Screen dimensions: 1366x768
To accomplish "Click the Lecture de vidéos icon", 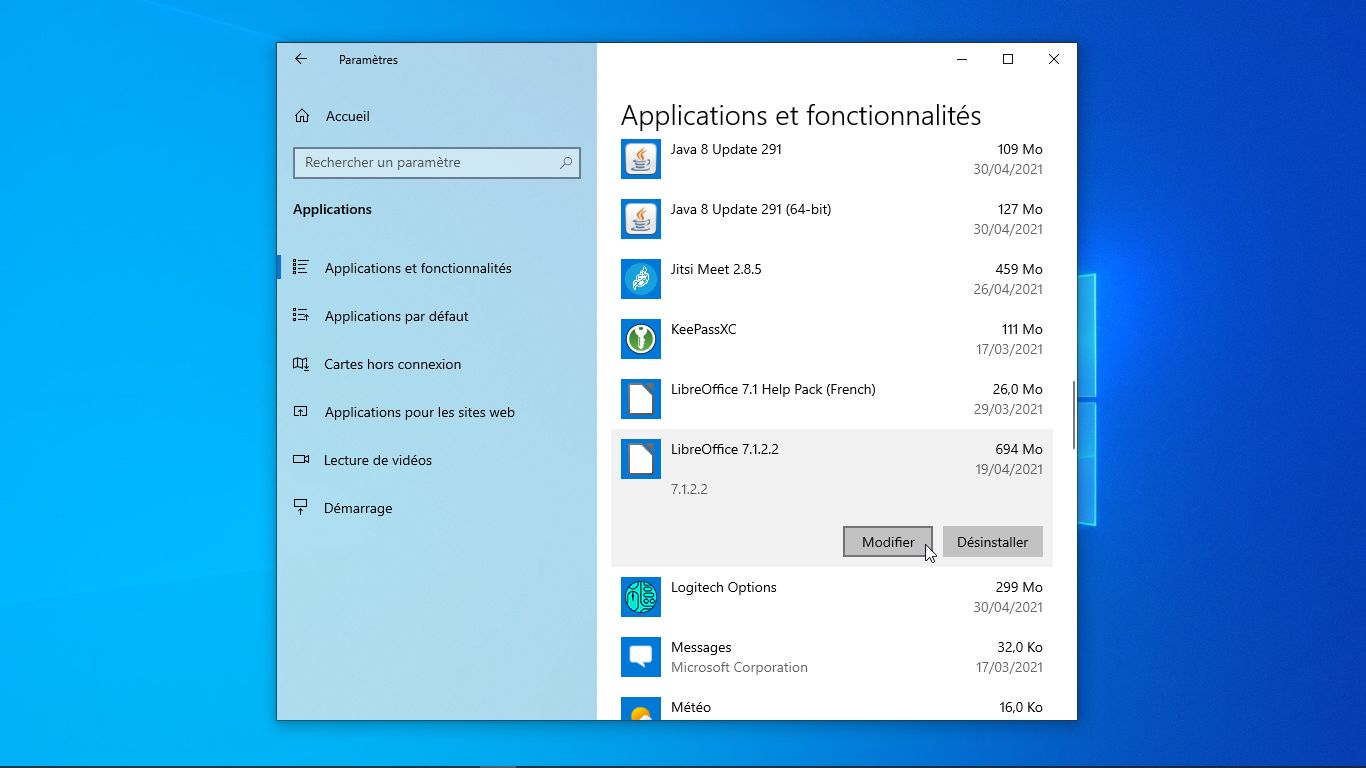I will point(300,459).
